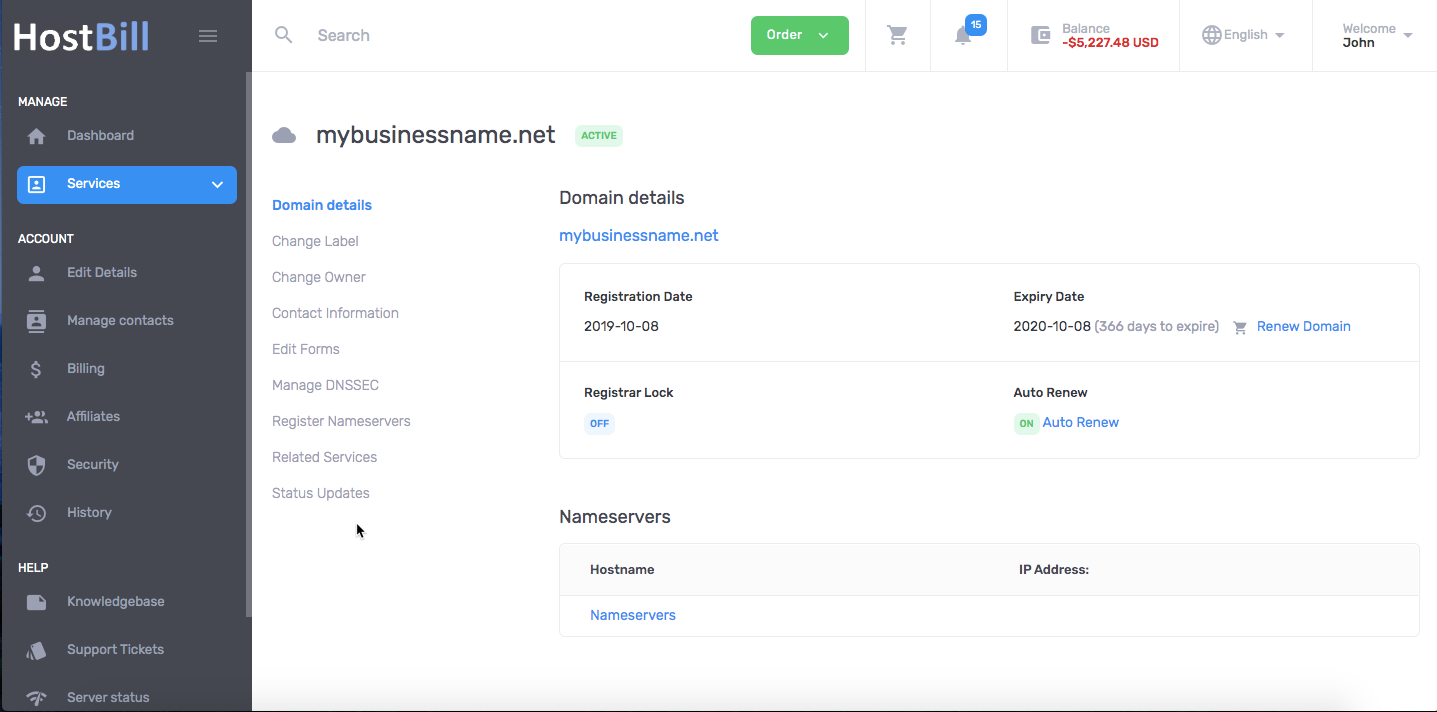
Task: Select Change Label option
Action: 315,241
